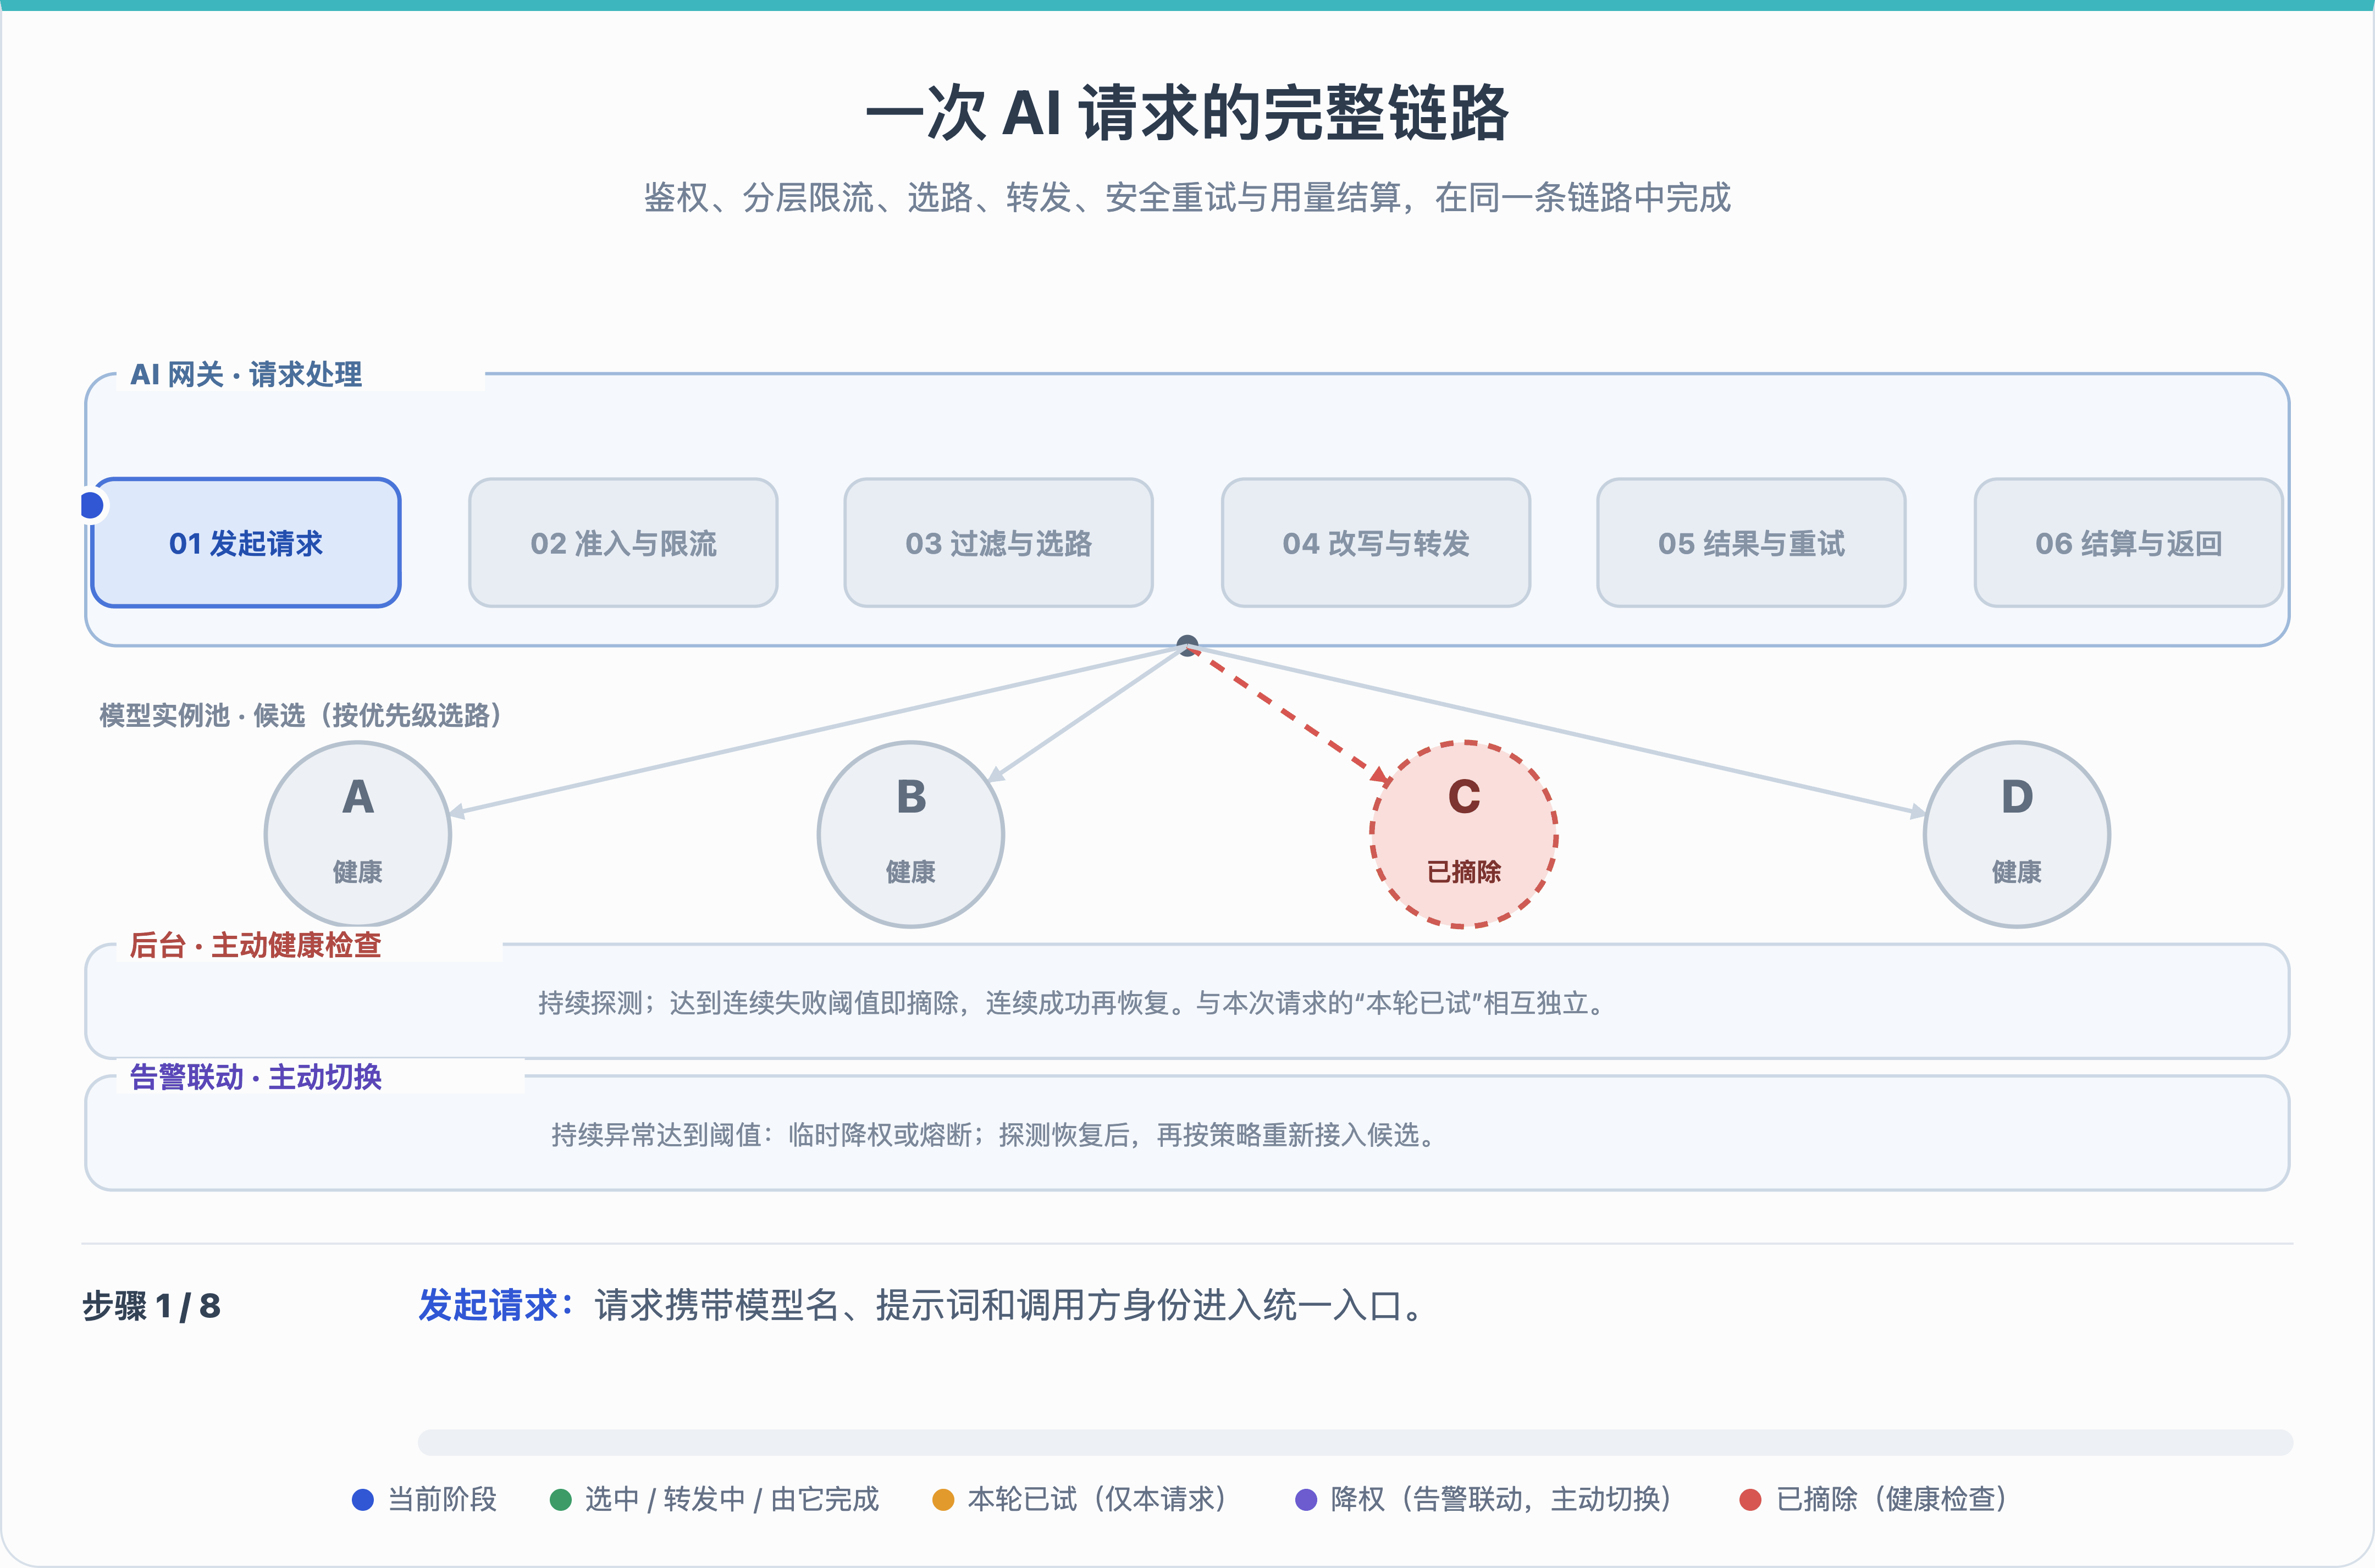This screenshot has width=2375, height=1568.
Task: Select the 01 发起请求 stage box
Action: point(246,542)
